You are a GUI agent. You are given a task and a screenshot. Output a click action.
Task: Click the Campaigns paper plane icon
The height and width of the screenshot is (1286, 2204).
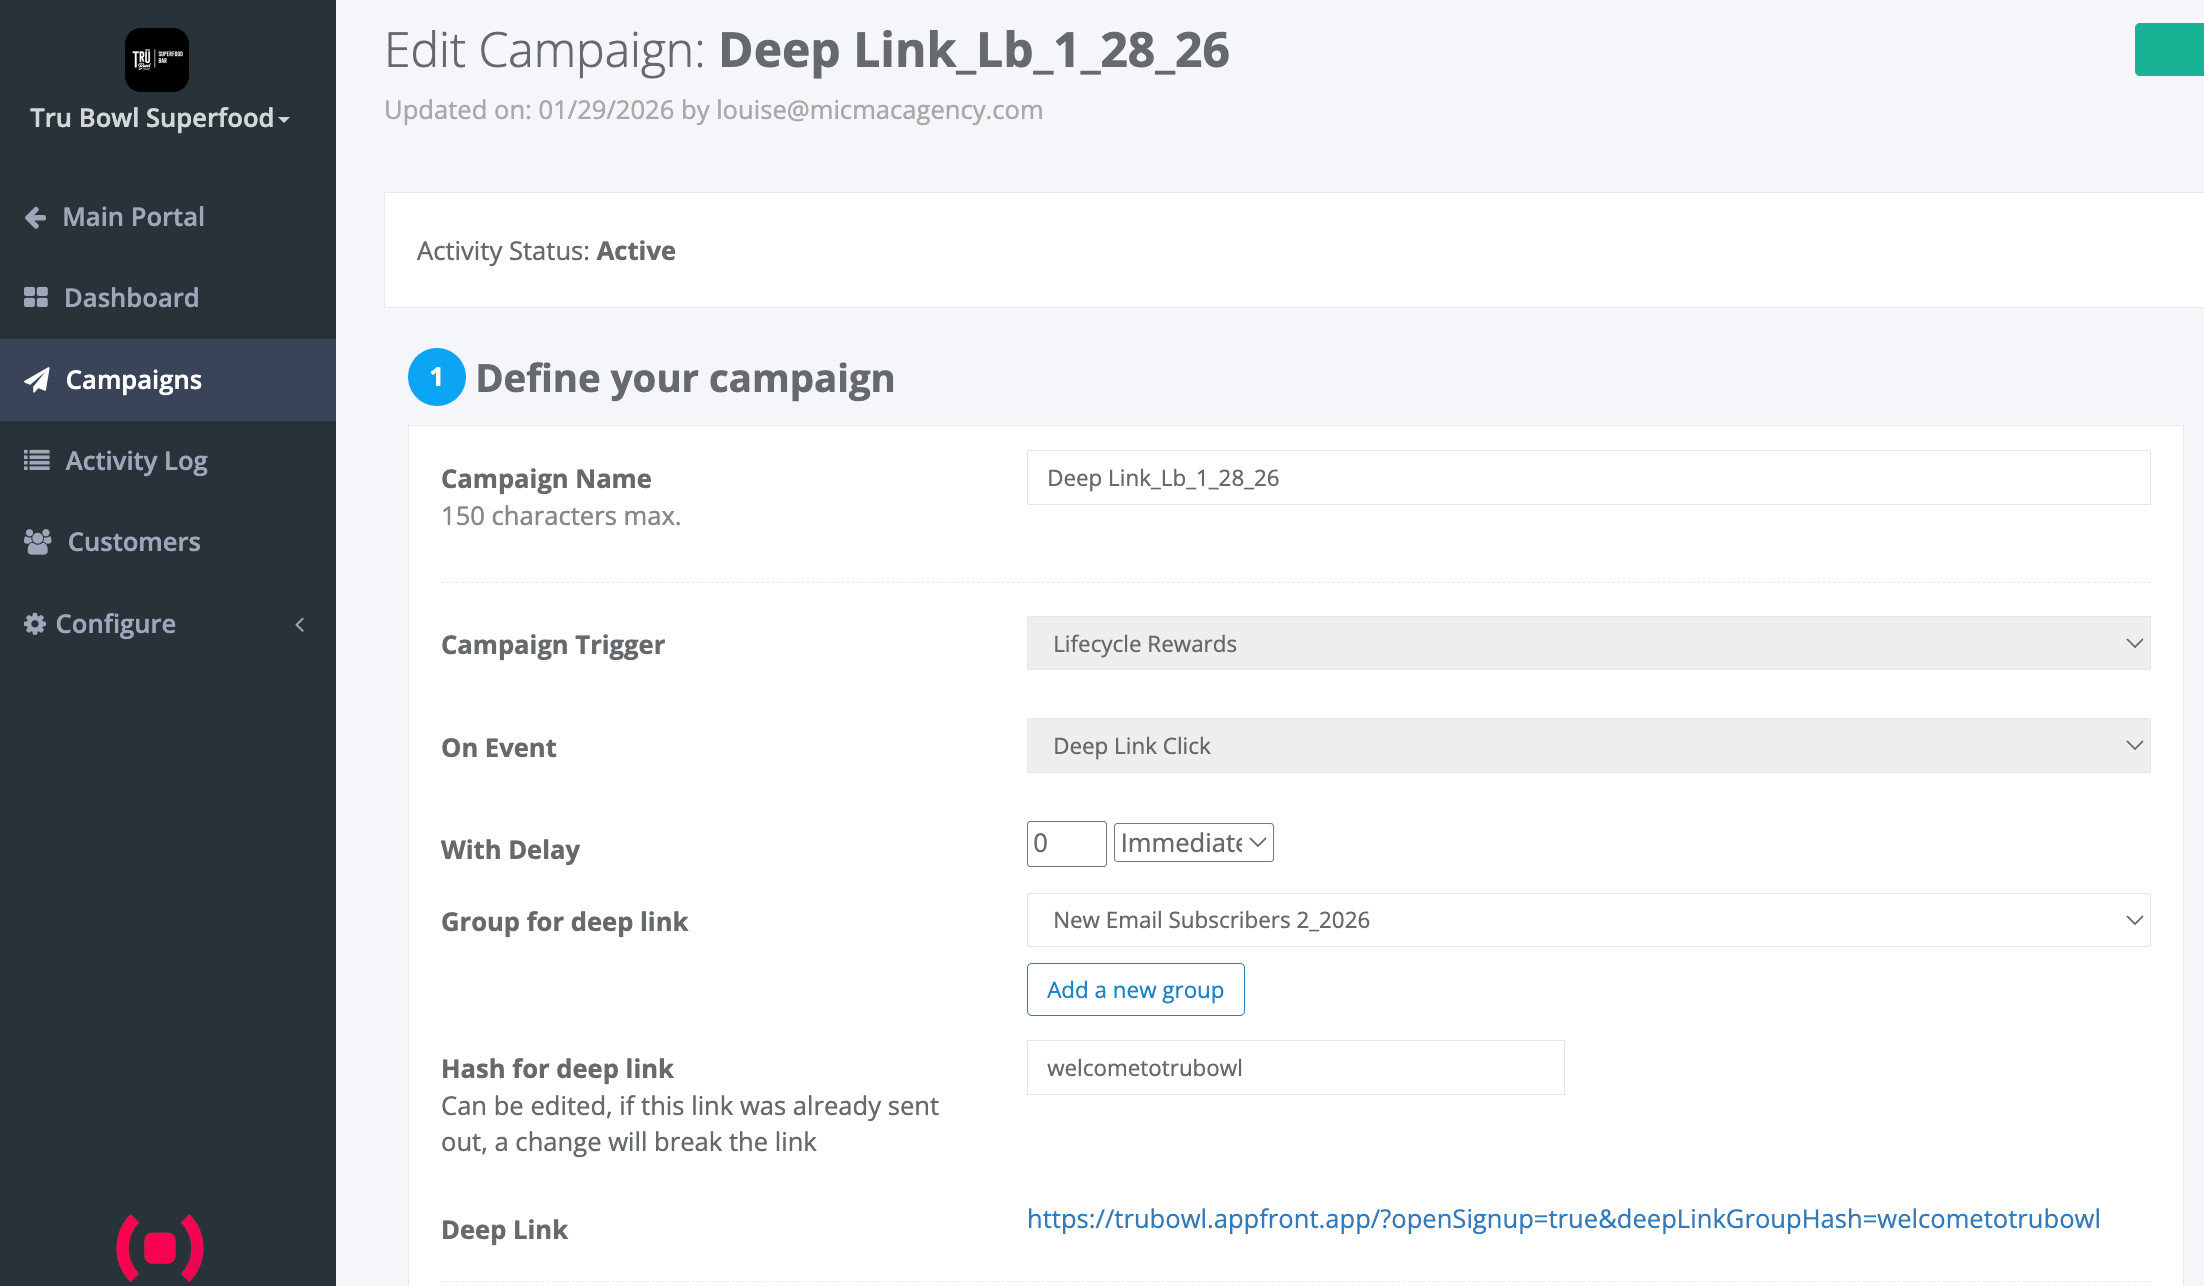37,380
